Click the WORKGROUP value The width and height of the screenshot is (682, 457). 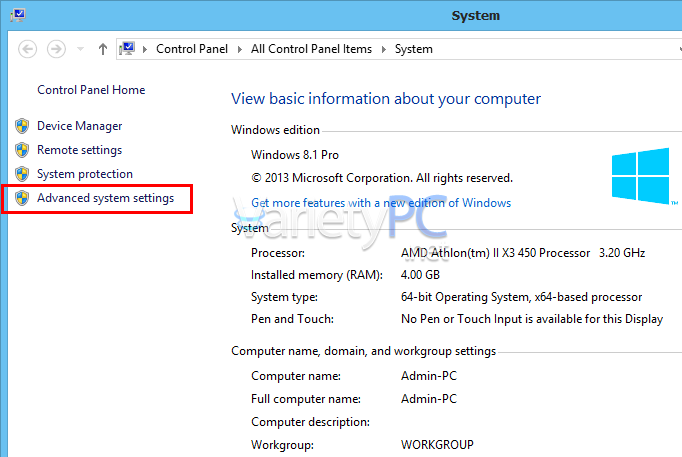pos(437,445)
